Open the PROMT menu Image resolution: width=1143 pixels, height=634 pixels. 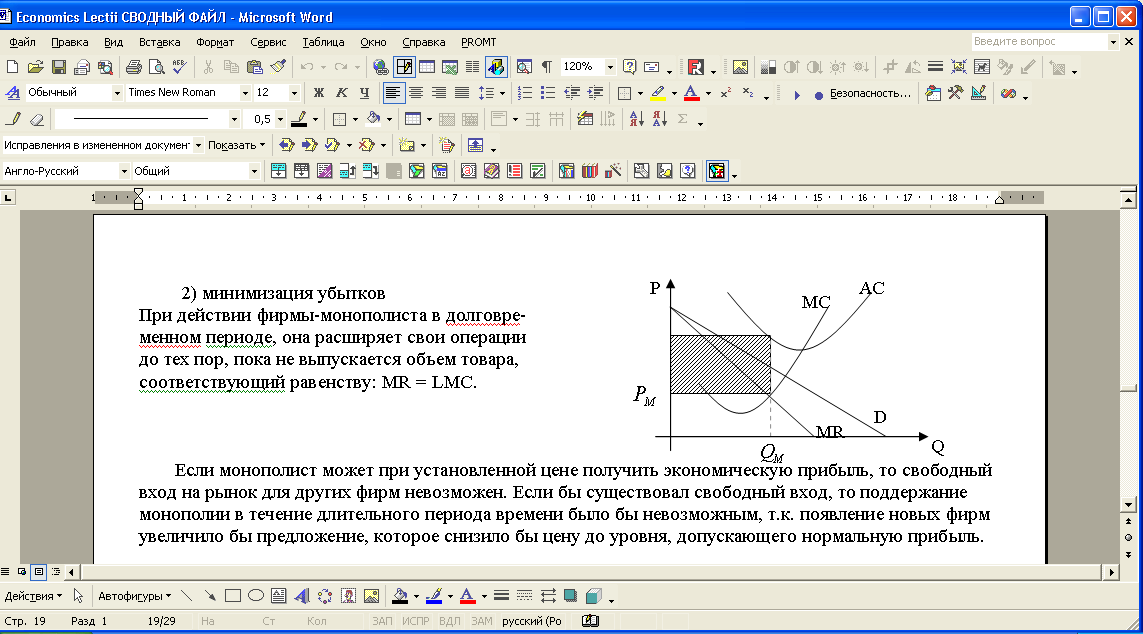[x=478, y=42]
